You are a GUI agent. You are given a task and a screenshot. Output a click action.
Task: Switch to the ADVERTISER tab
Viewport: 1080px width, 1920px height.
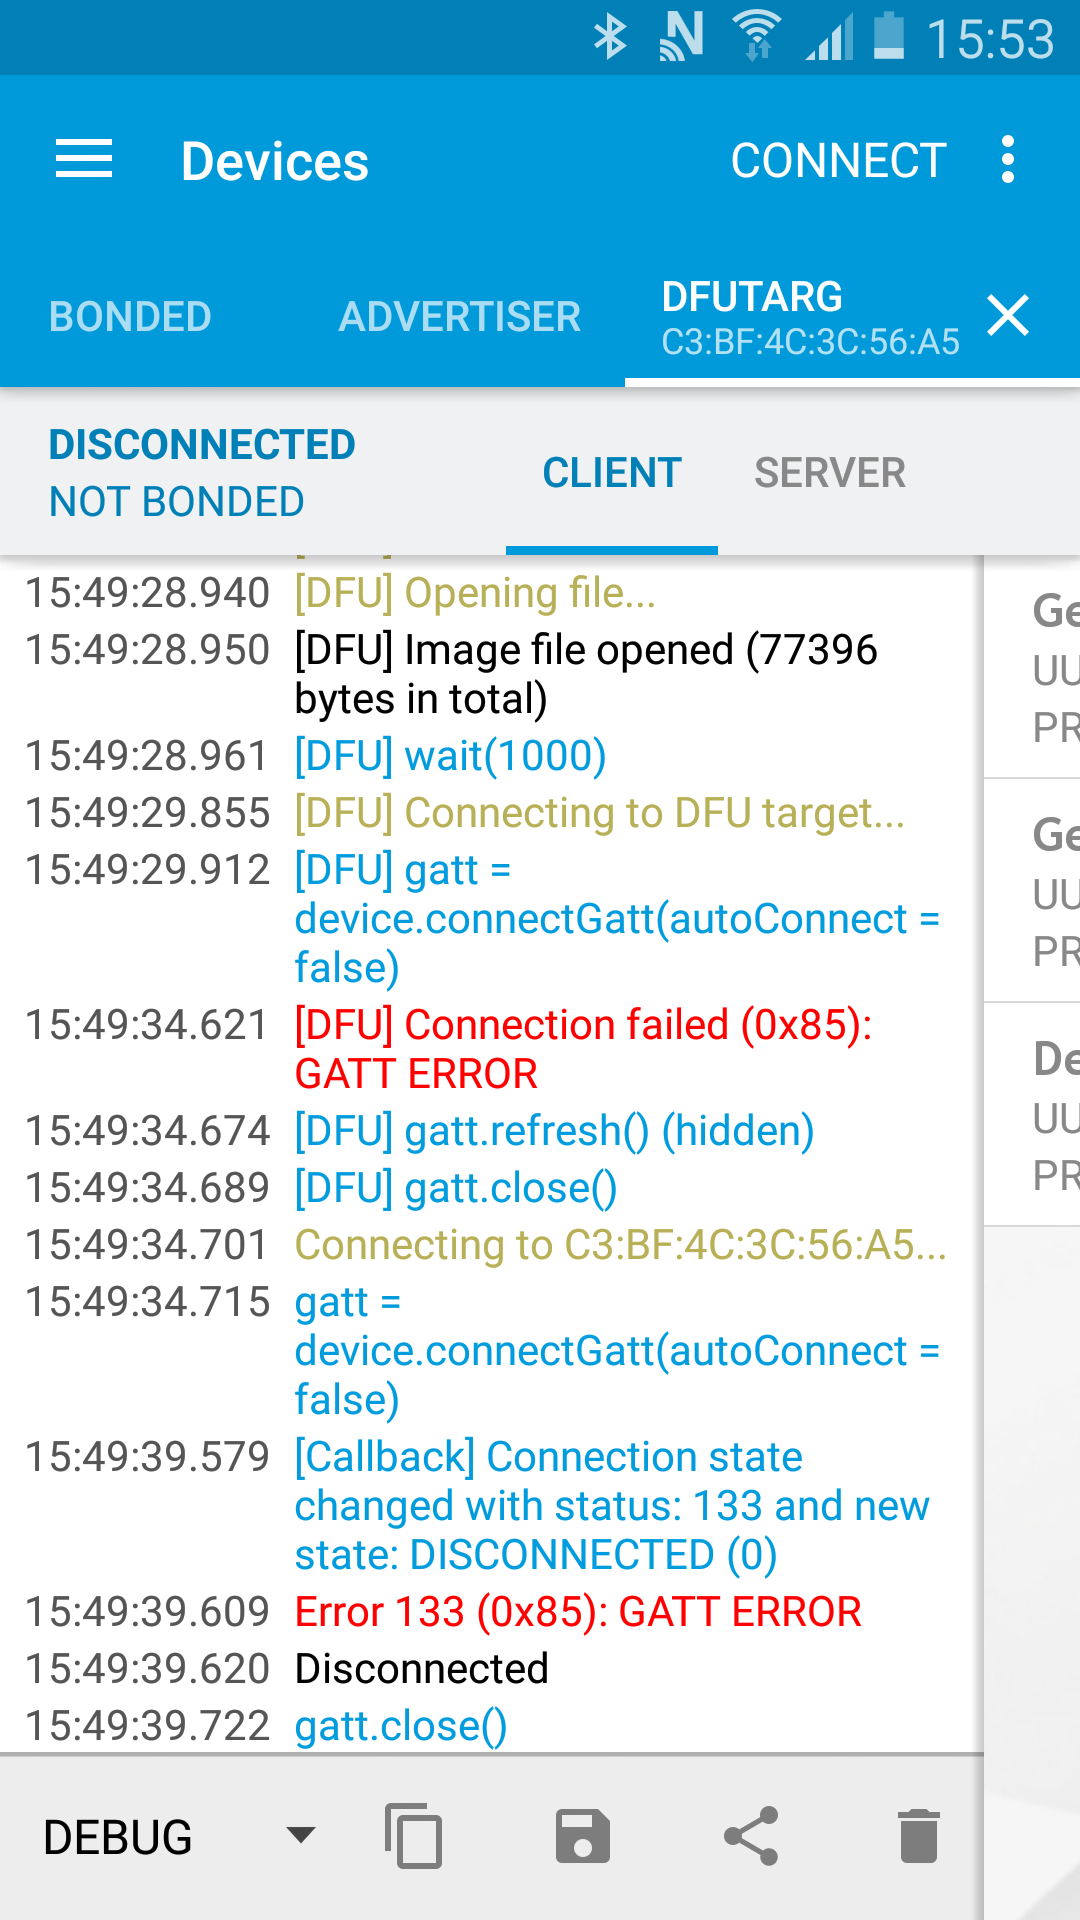click(460, 317)
